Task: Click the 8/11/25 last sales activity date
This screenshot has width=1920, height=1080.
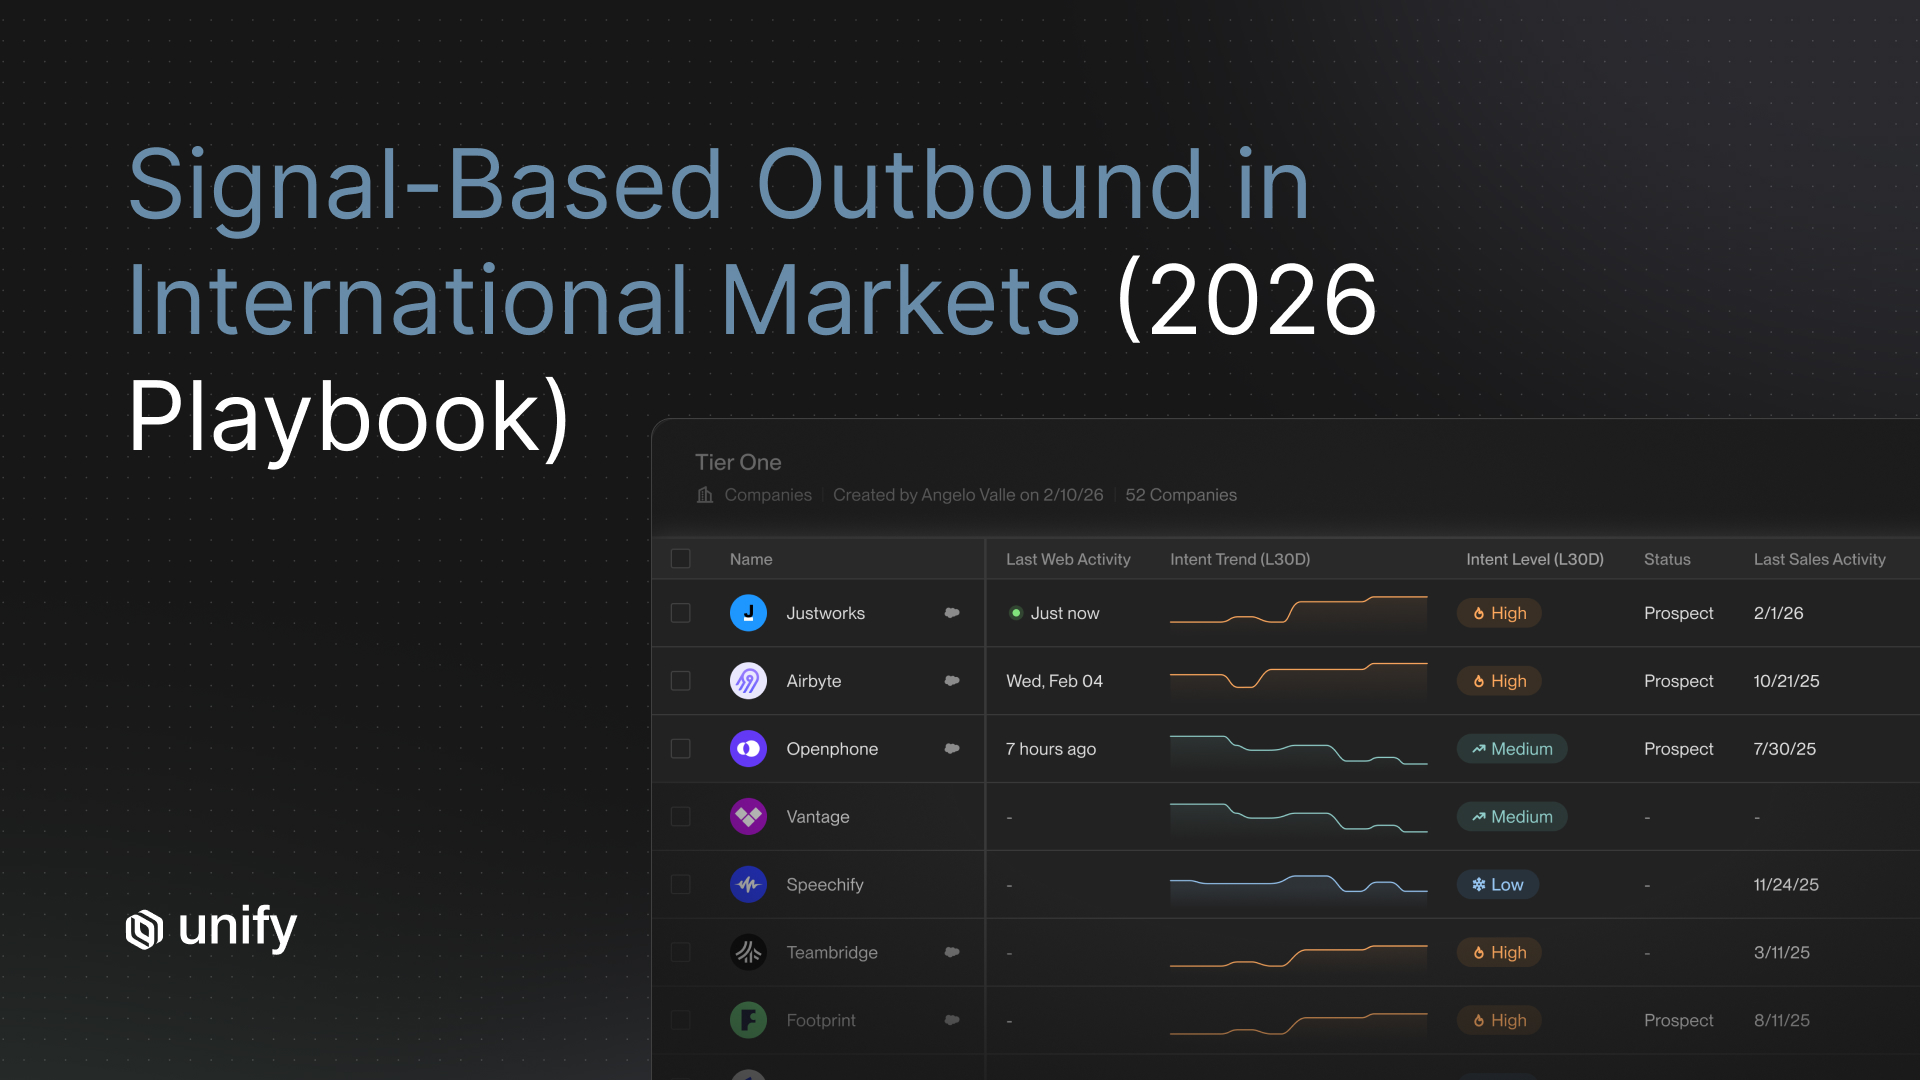Action: pos(1781,1021)
